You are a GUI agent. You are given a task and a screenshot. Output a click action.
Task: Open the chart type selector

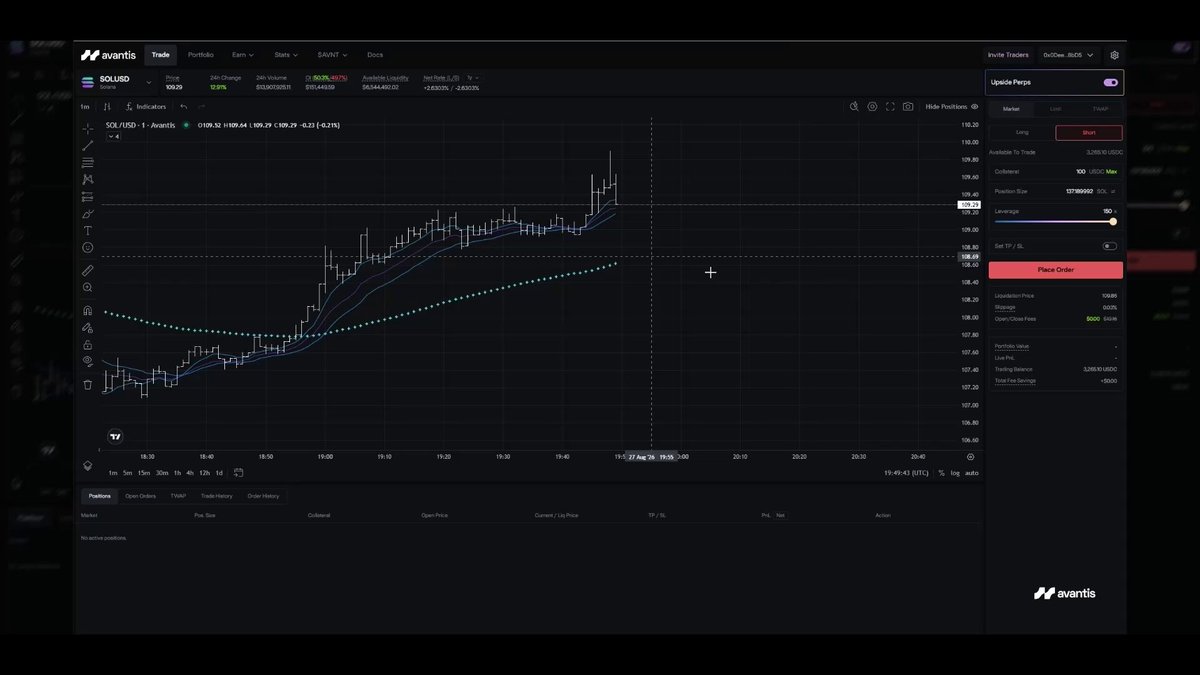point(107,106)
